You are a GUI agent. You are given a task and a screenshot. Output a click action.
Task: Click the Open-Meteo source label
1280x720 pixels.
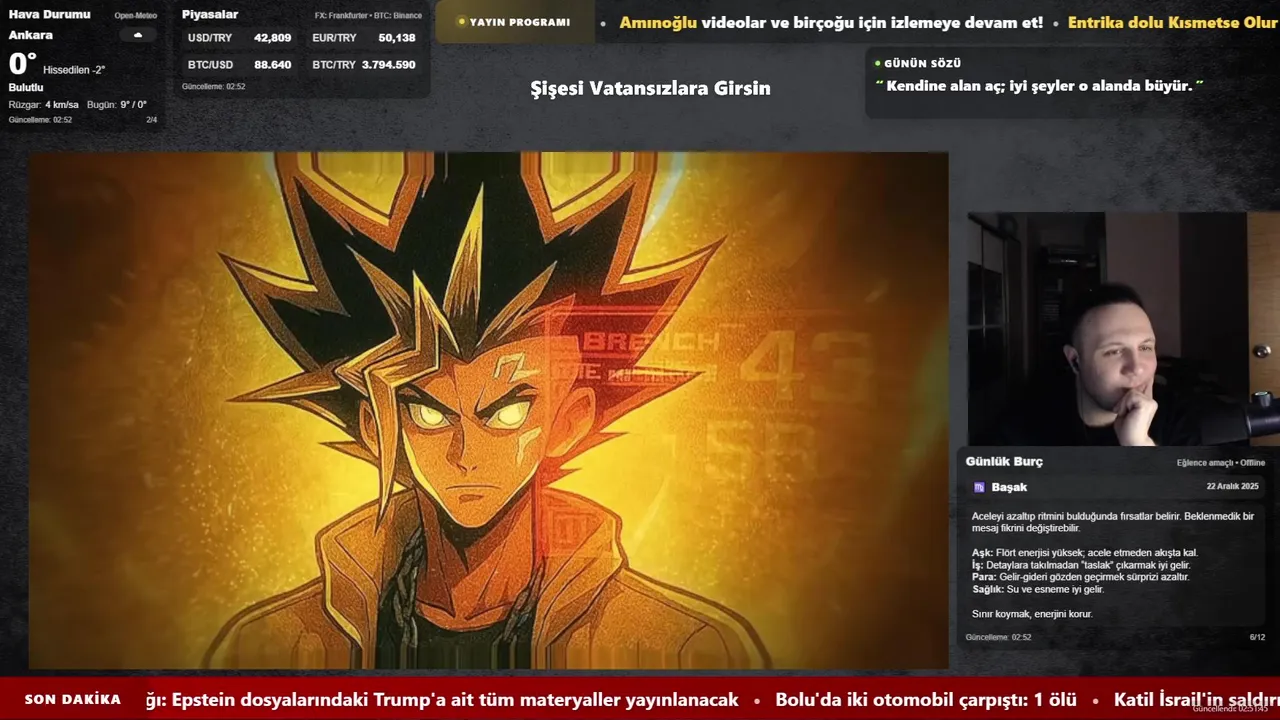click(135, 15)
